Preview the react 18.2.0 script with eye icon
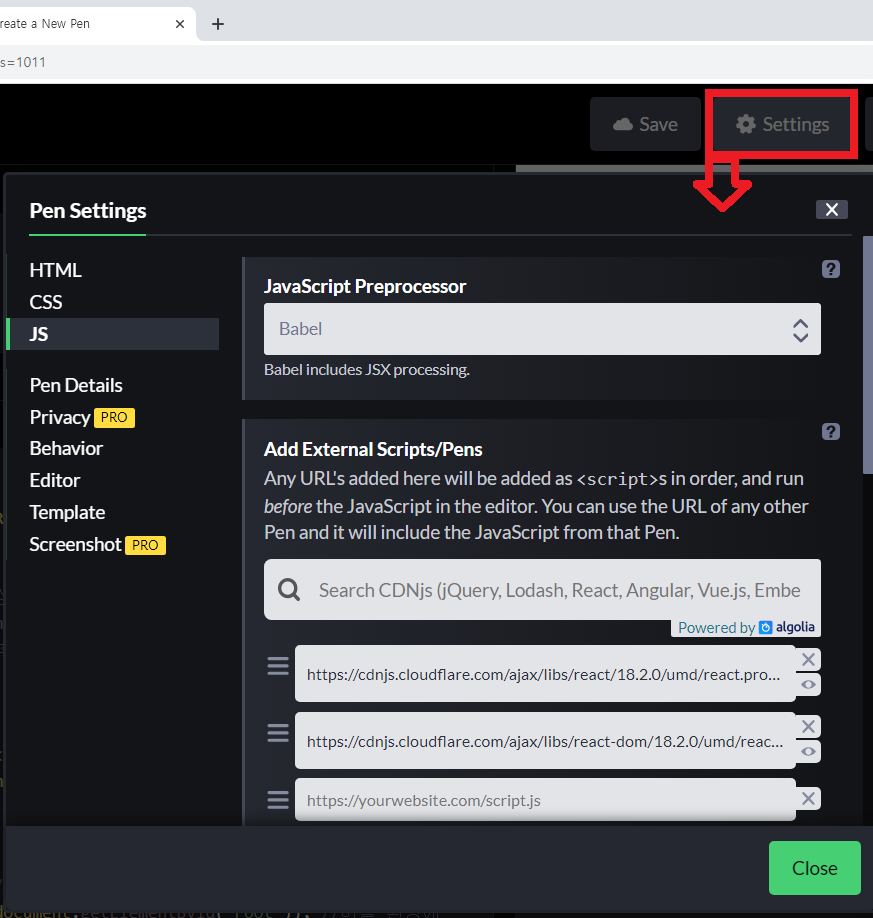This screenshot has height=918, width=873. (809, 684)
